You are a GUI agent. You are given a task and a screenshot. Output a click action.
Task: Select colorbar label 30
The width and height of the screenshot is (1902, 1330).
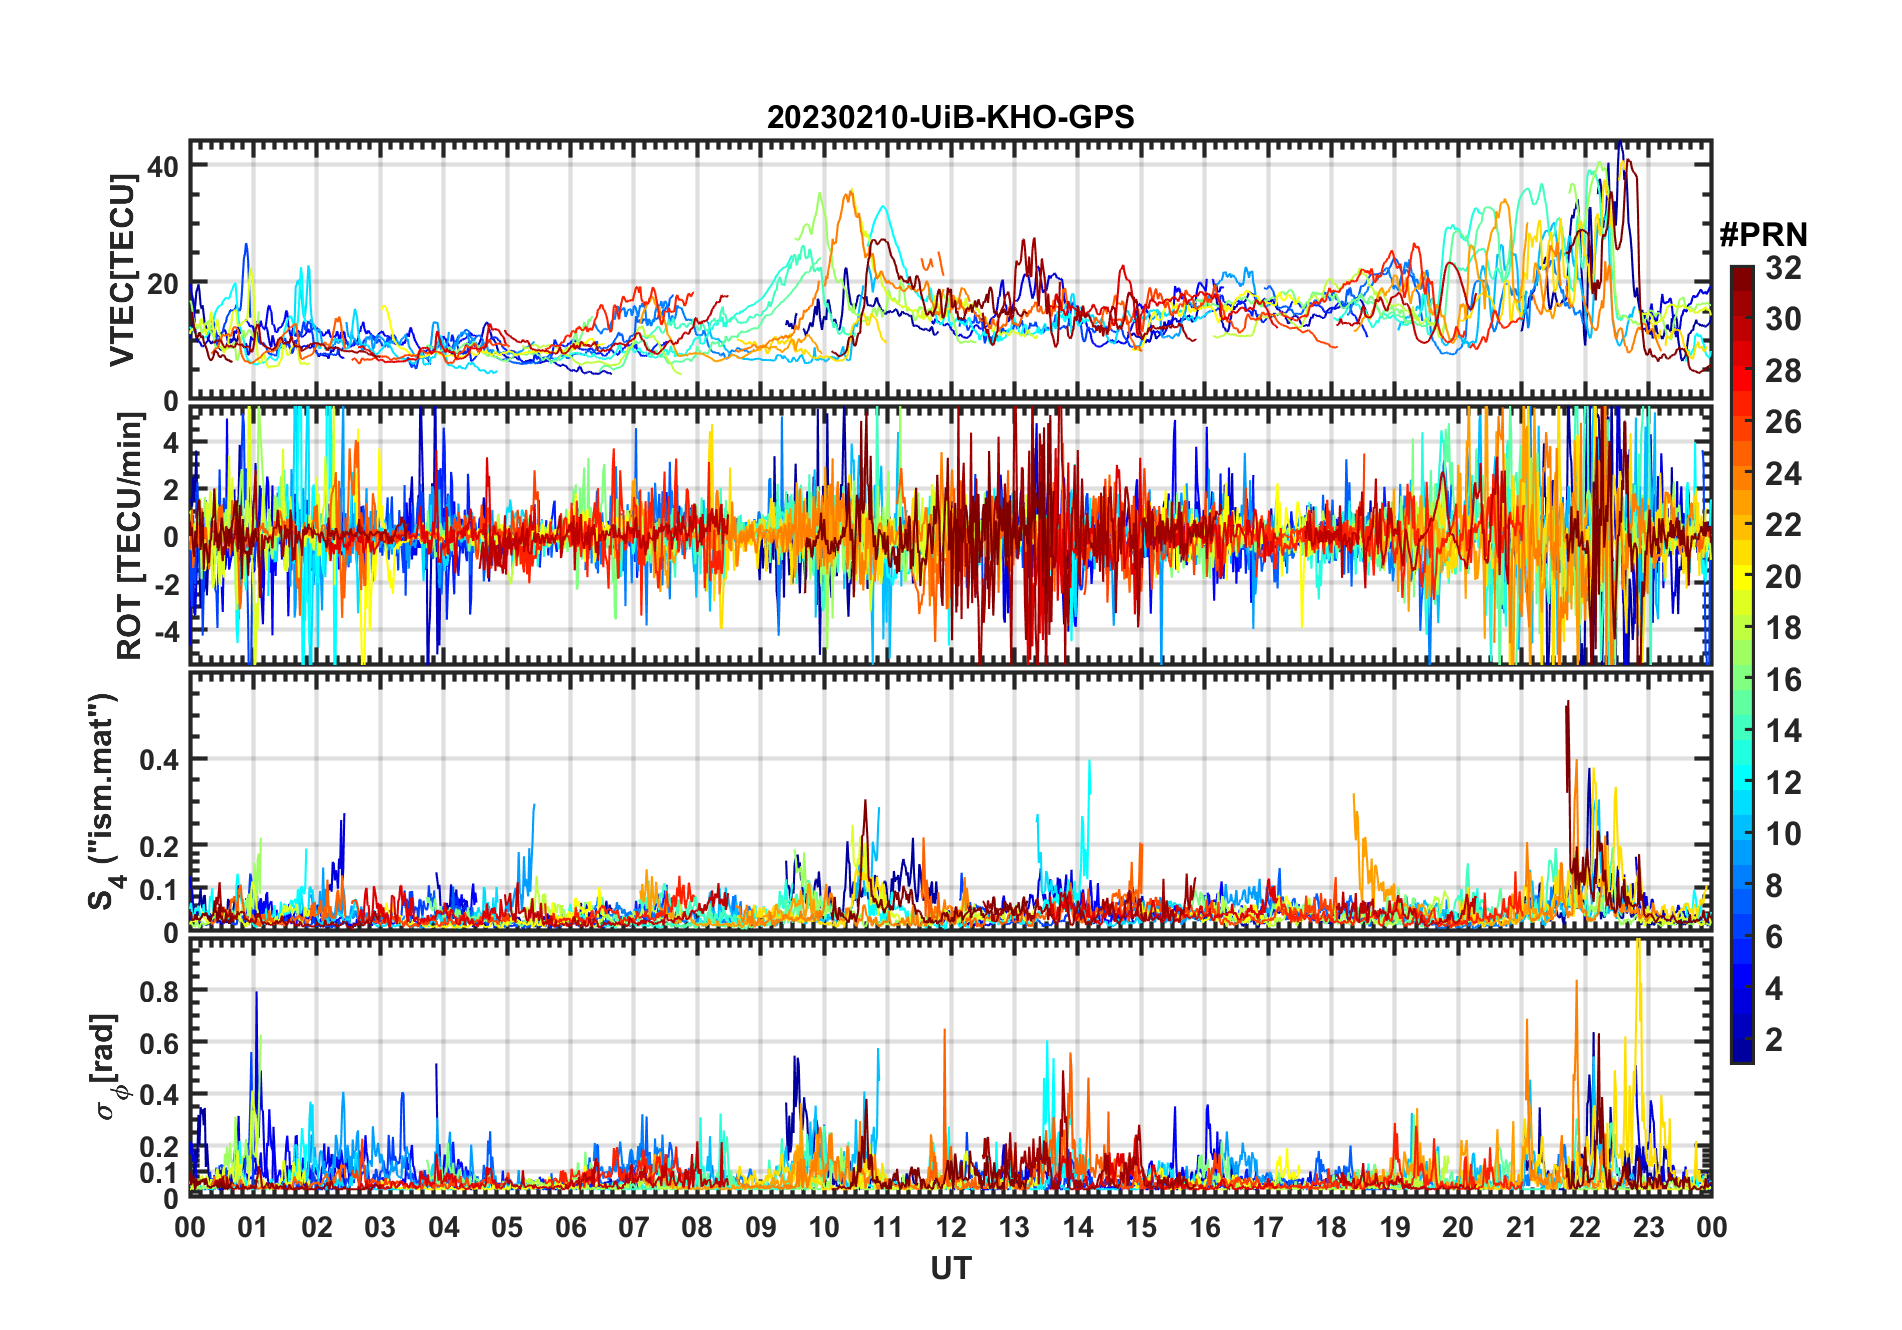1783,319
